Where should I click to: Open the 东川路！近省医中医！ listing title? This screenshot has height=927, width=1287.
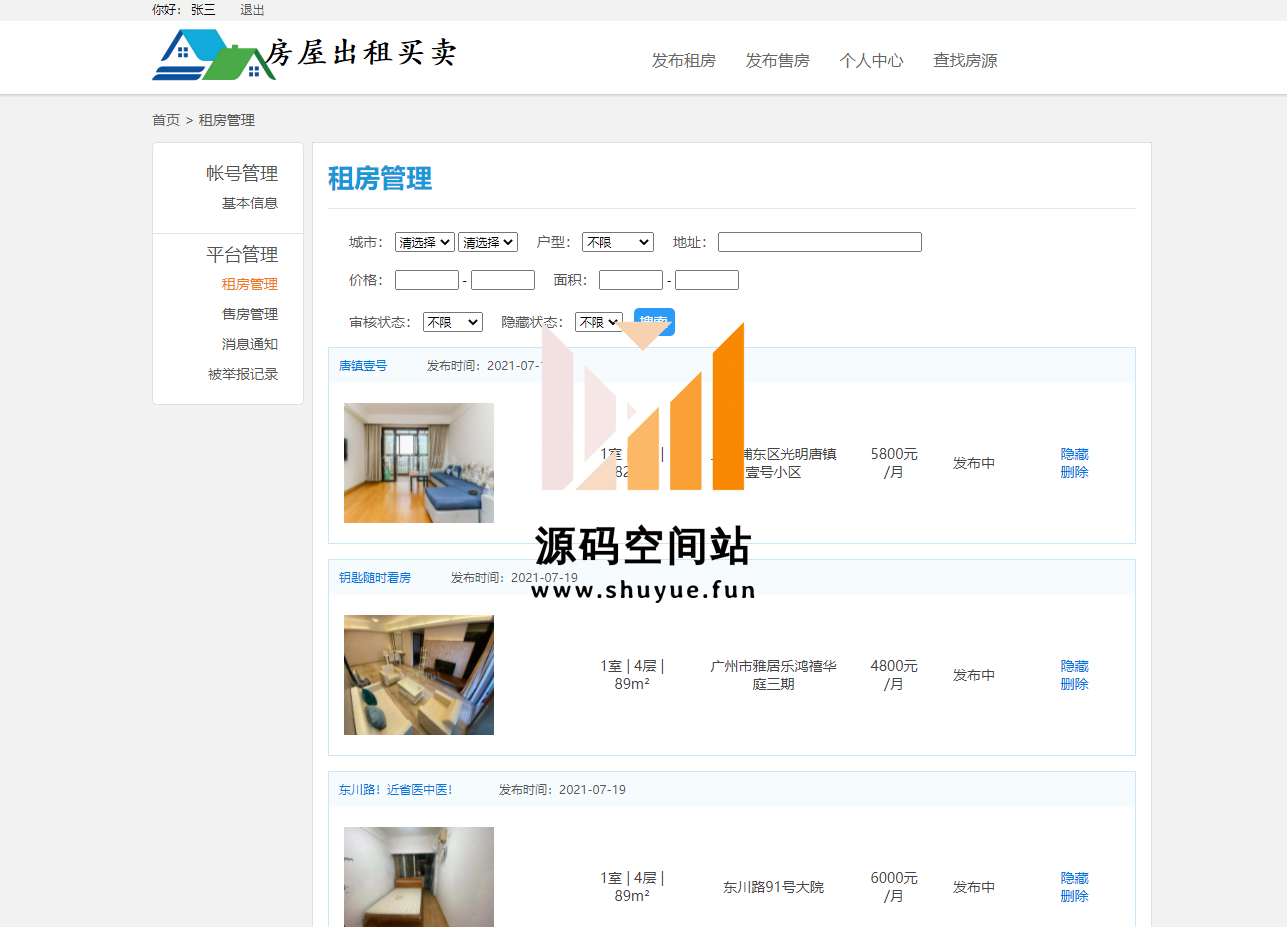coord(396,790)
